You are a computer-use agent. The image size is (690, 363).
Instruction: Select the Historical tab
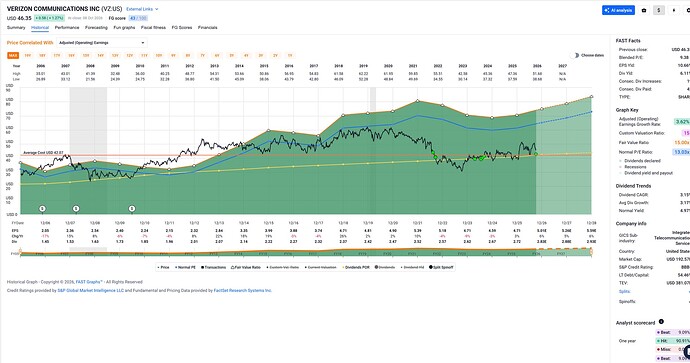point(40,27)
